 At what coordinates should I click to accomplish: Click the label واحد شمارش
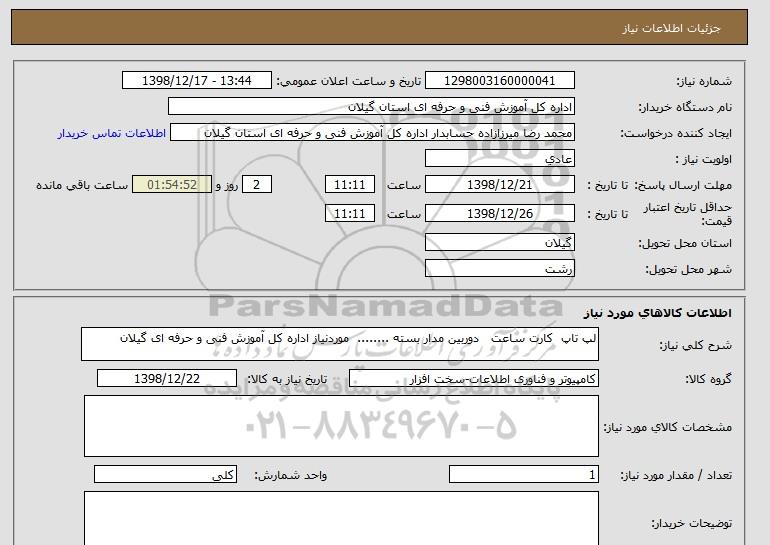(x=291, y=475)
